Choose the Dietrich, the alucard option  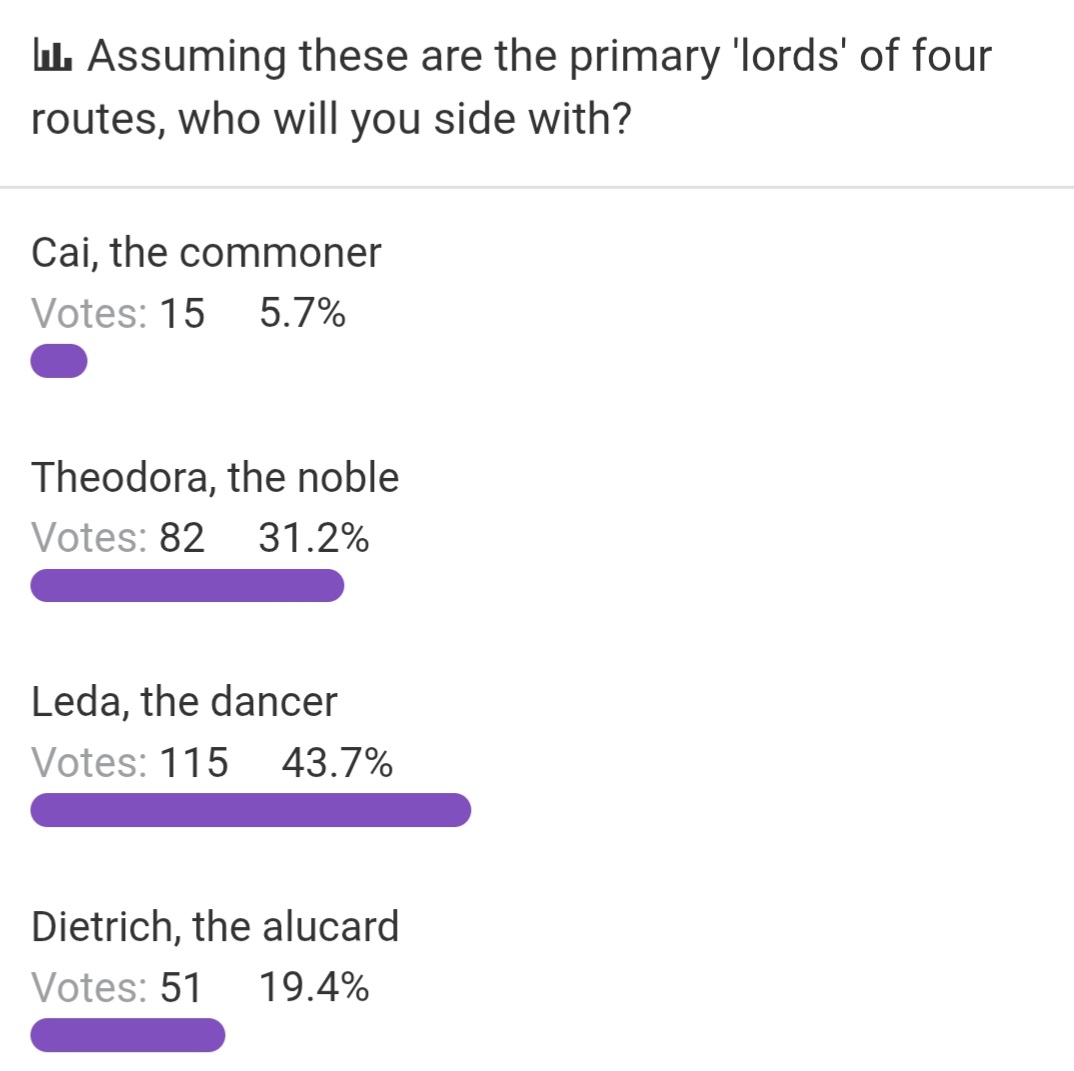[215, 927]
